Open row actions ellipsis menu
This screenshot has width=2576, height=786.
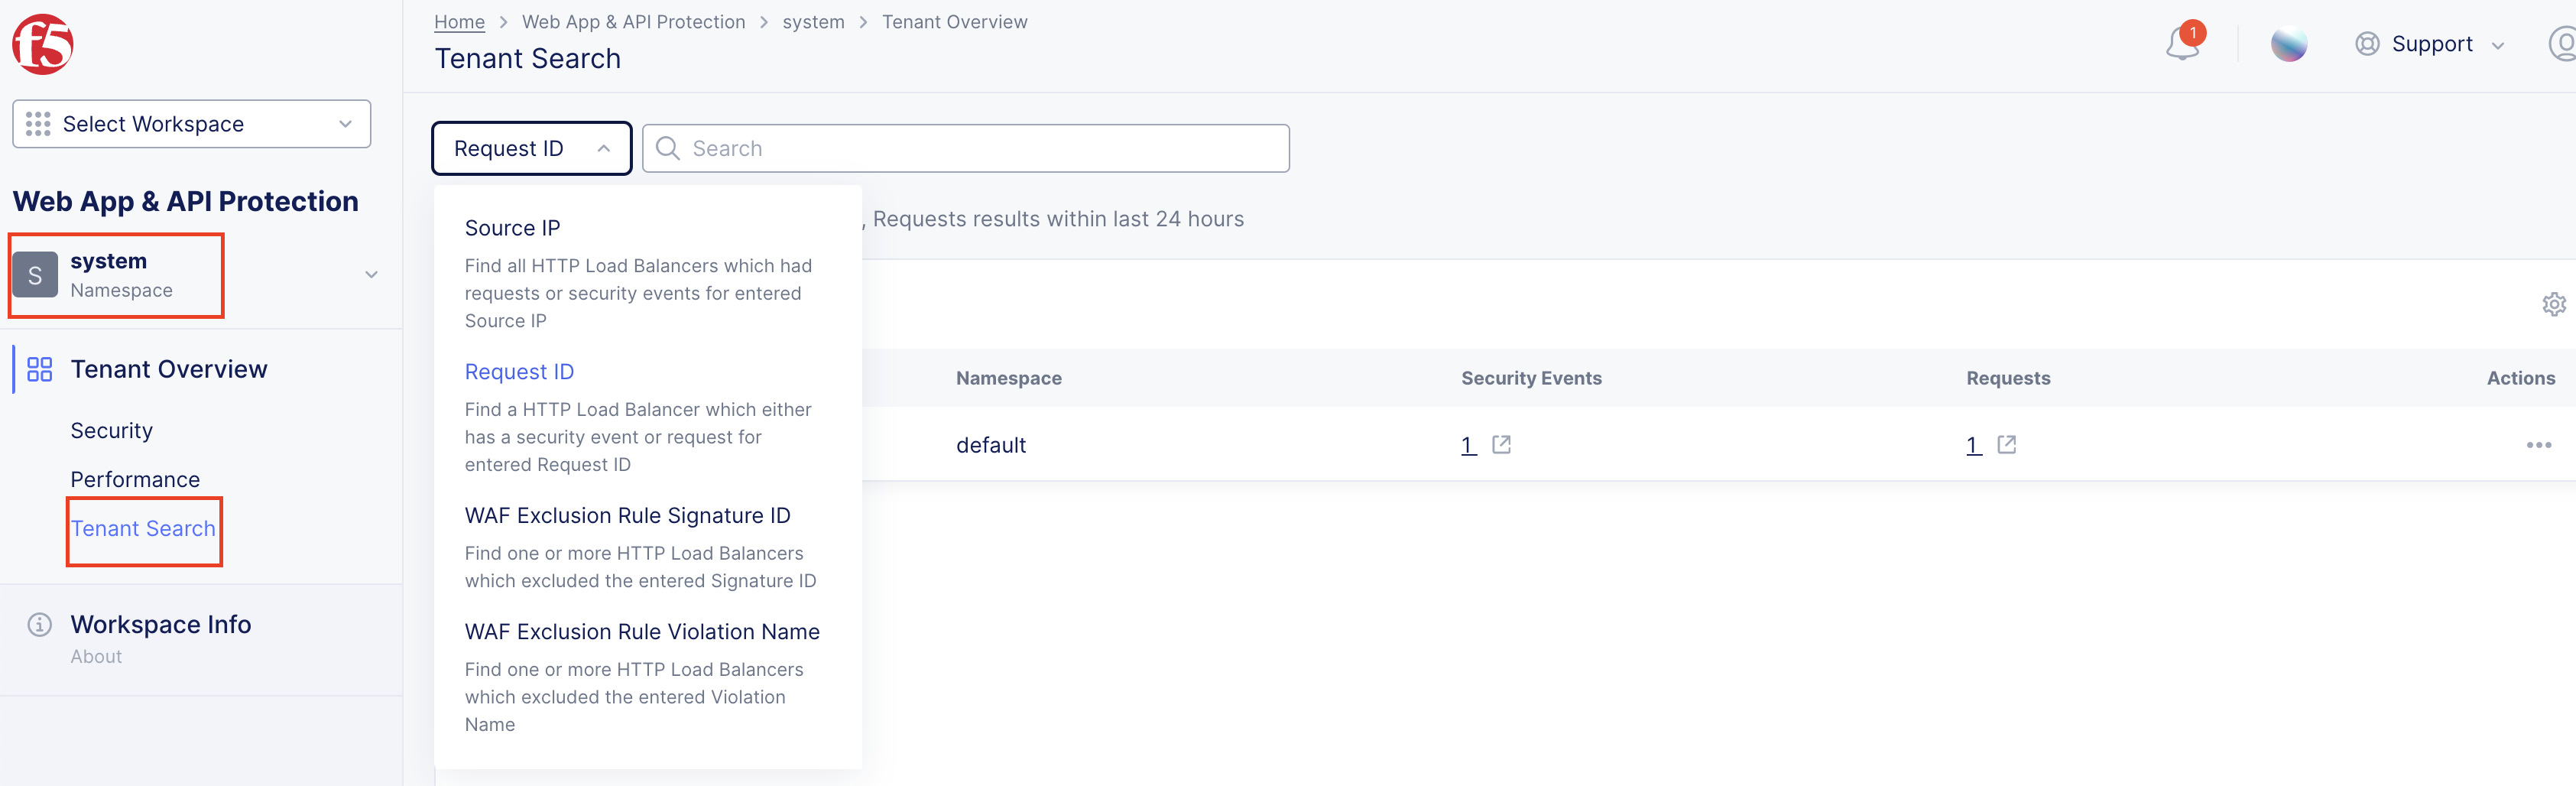pyautogui.click(x=2538, y=445)
